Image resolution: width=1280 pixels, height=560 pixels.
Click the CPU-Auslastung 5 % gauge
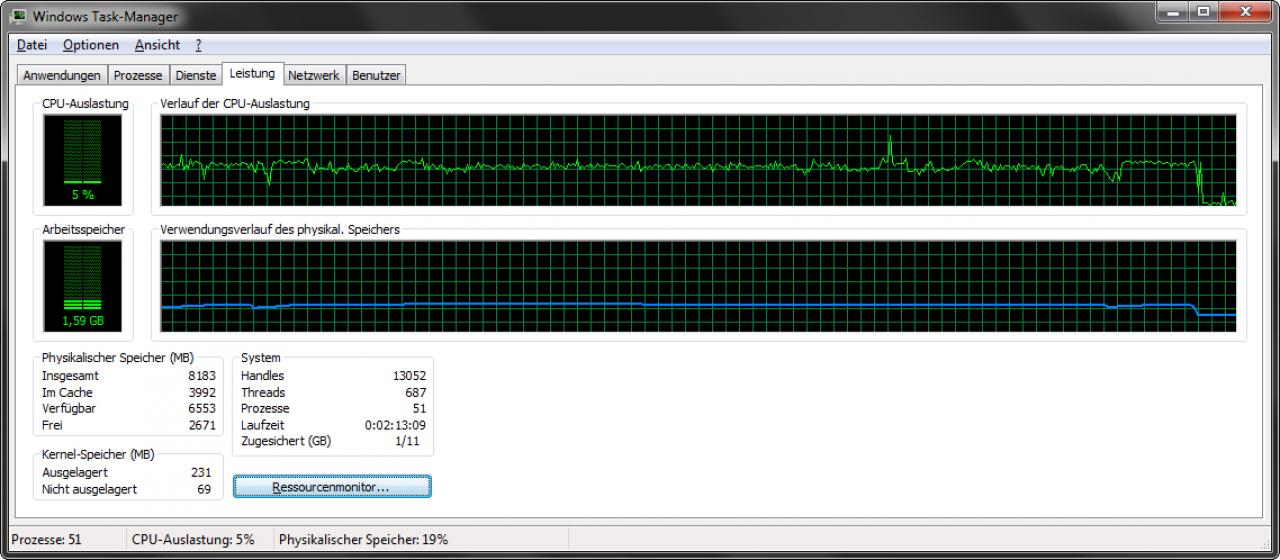[x=83, y=160]
